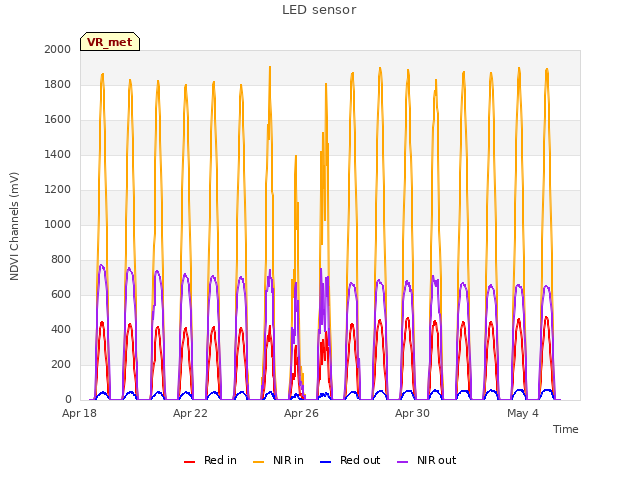Click the Apr 18 x-axis tick label
640x480 pixels.
click(79, 413)
